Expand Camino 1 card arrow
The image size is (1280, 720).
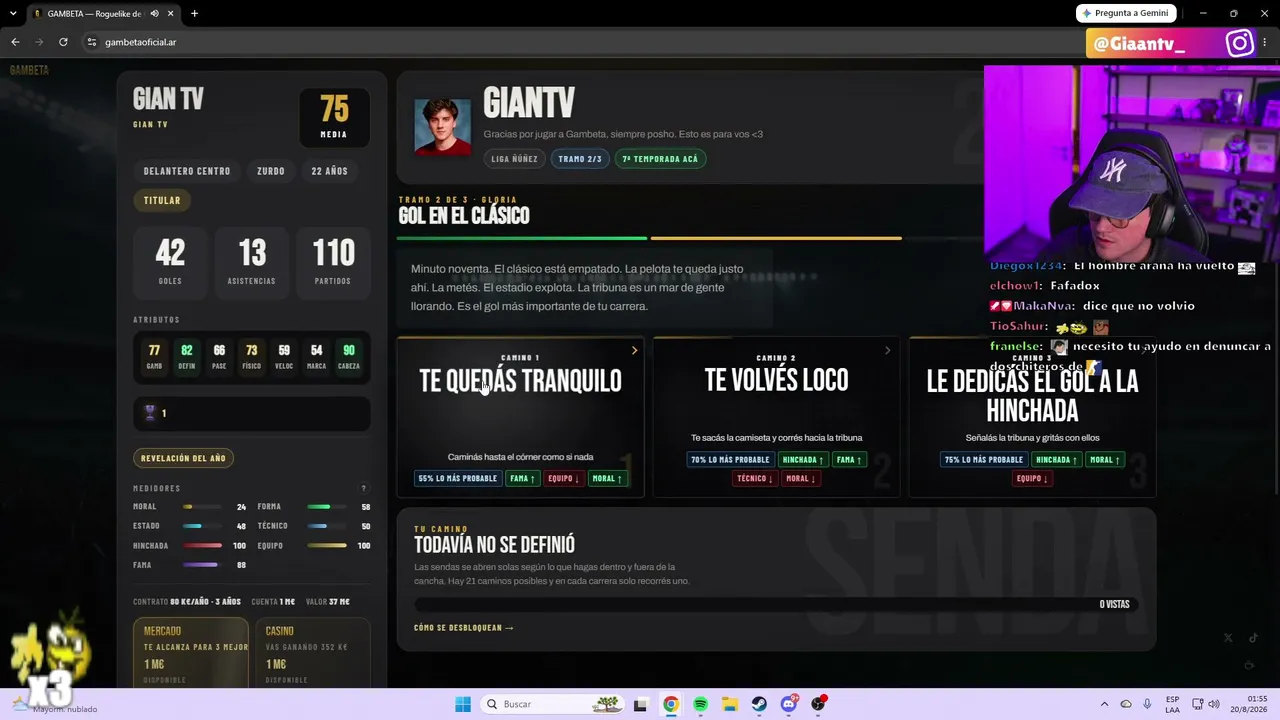[634, 350]
